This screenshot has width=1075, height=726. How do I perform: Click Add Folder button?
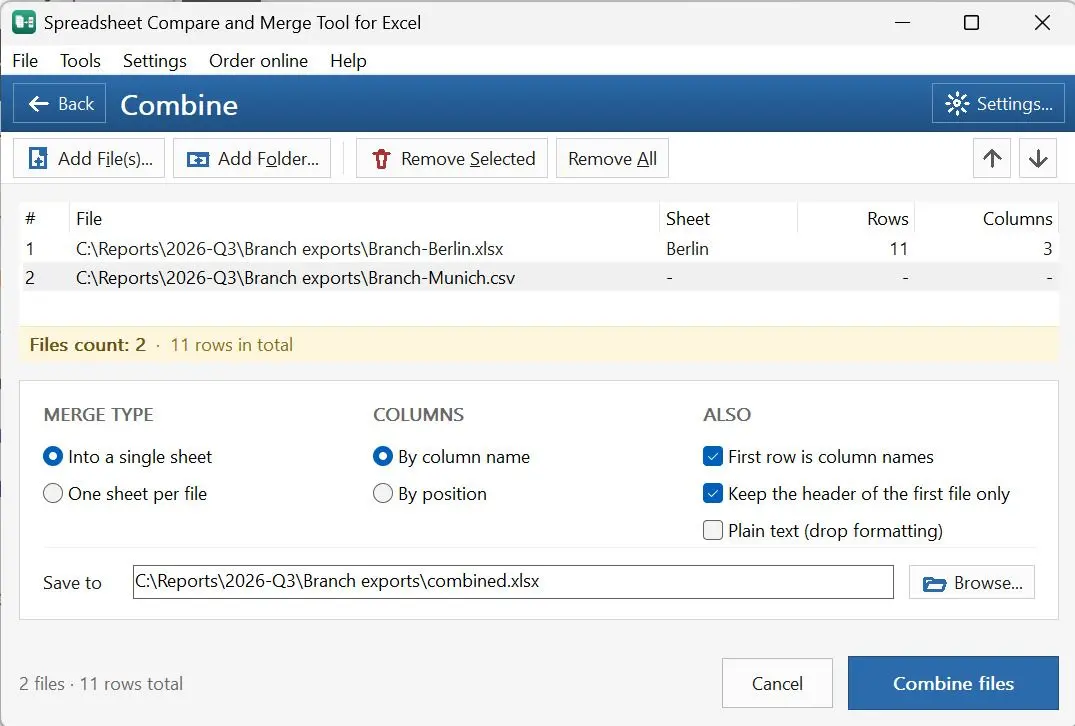[x=252, y=158]
